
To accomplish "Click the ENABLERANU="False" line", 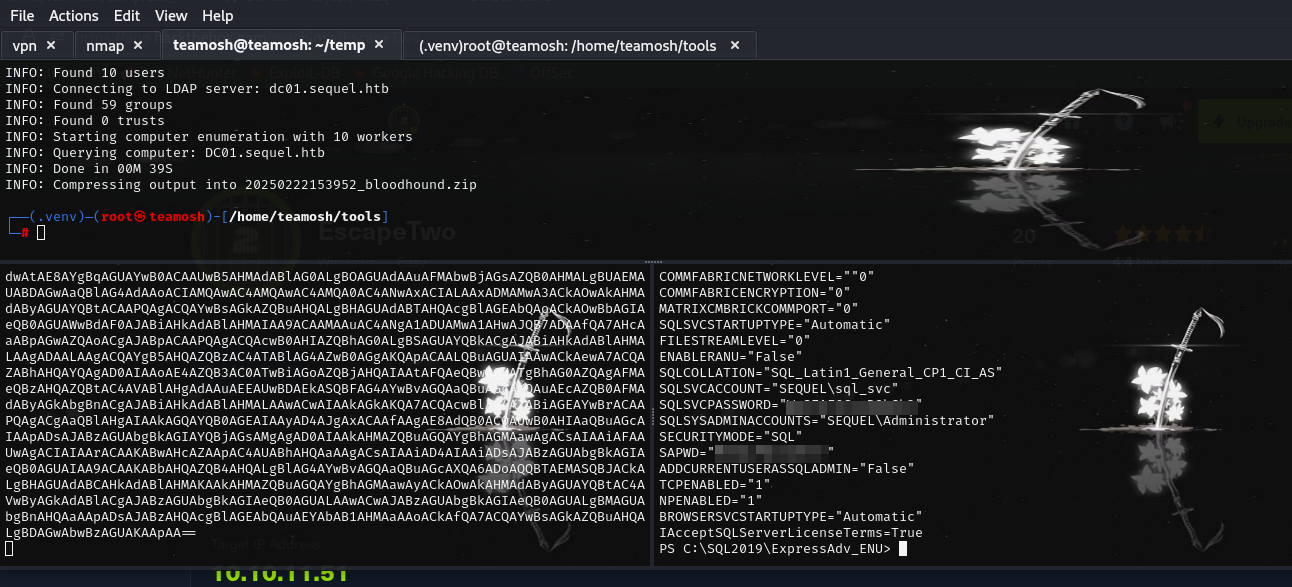I will 731,355.
